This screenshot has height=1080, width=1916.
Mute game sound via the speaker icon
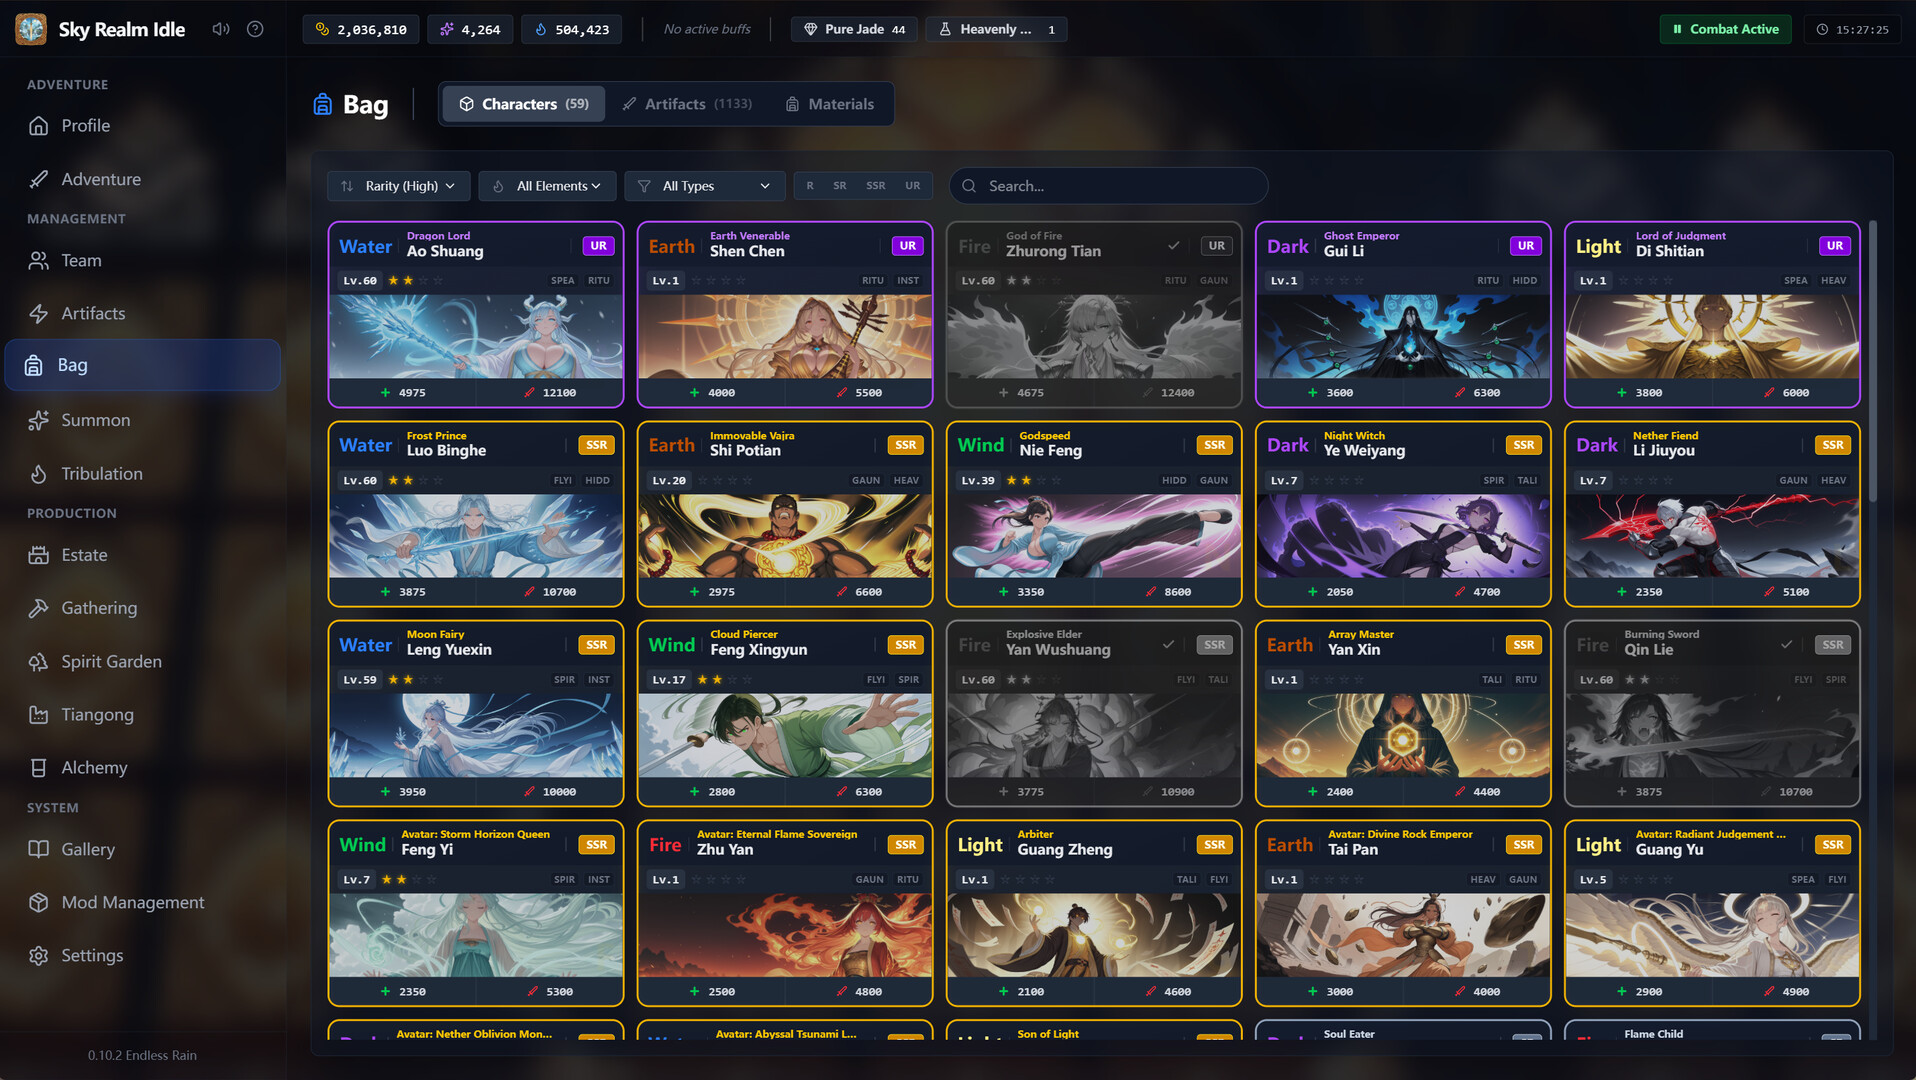[220, 29]
